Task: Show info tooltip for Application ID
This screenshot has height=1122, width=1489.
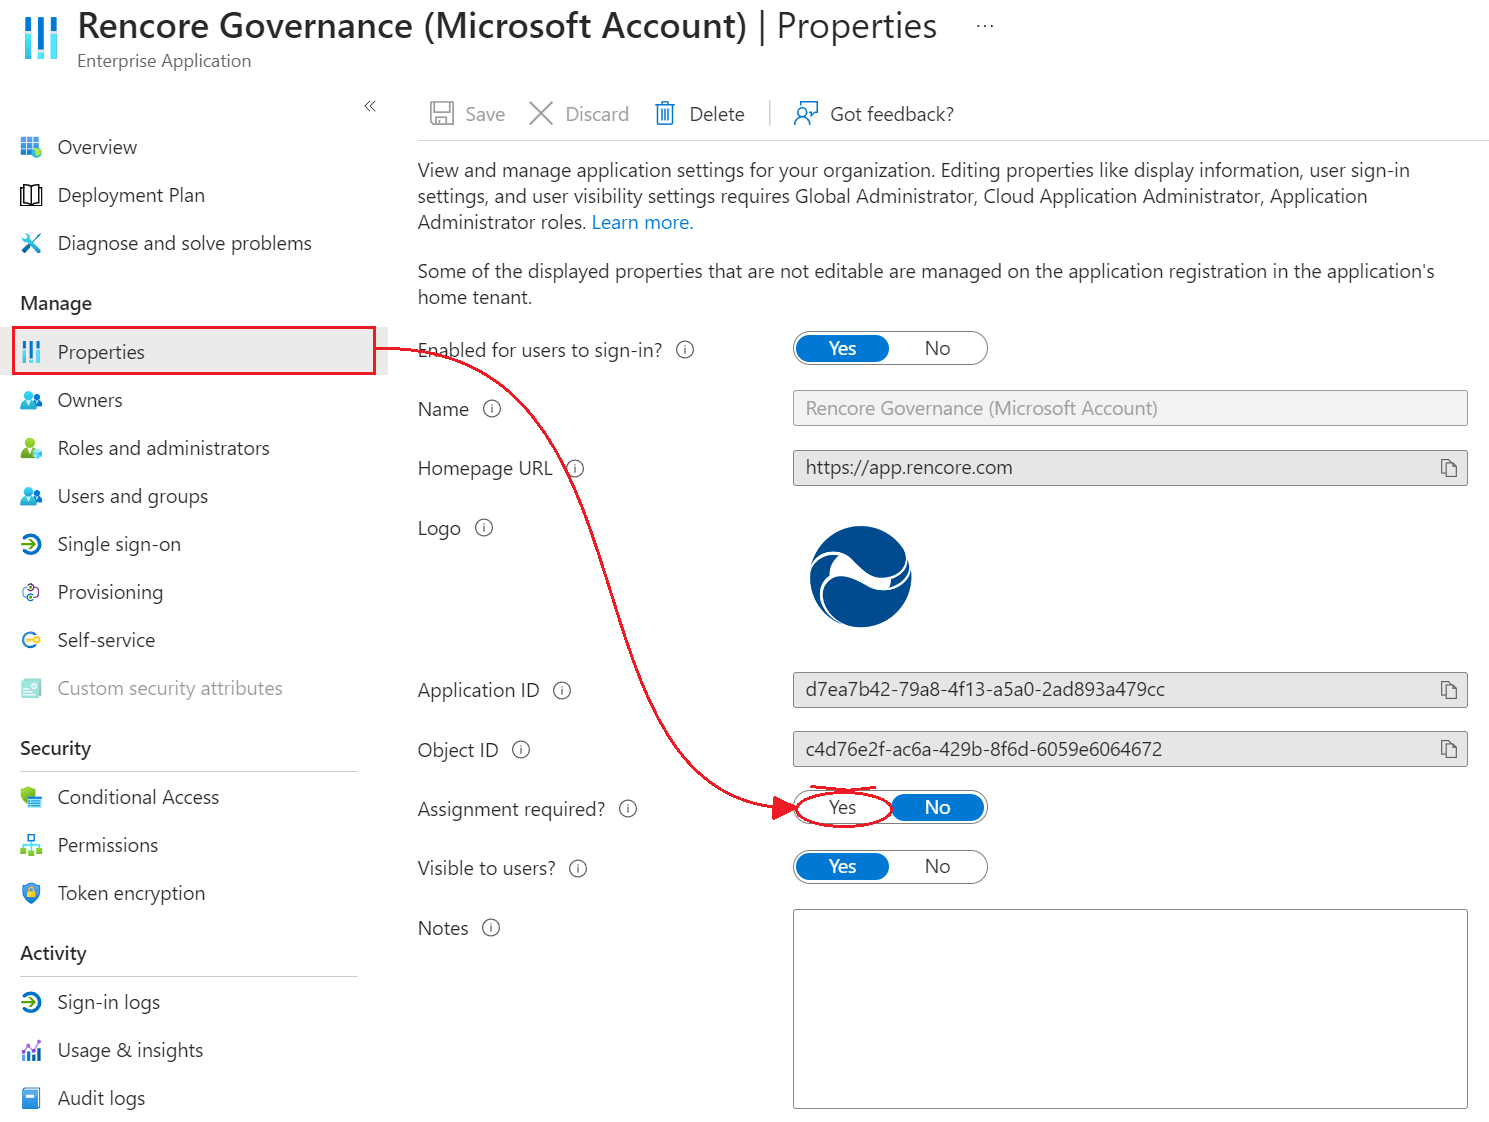Action: [x=562, y=691]
